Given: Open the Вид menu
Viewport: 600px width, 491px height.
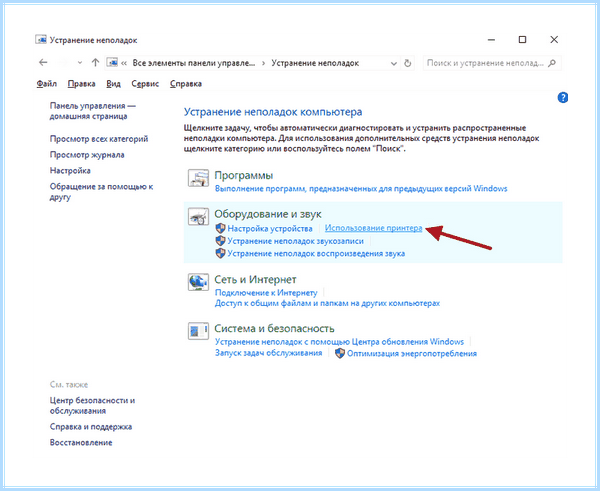Looking at the screenshot, I should pyautogui.click(x=113, y=84).
